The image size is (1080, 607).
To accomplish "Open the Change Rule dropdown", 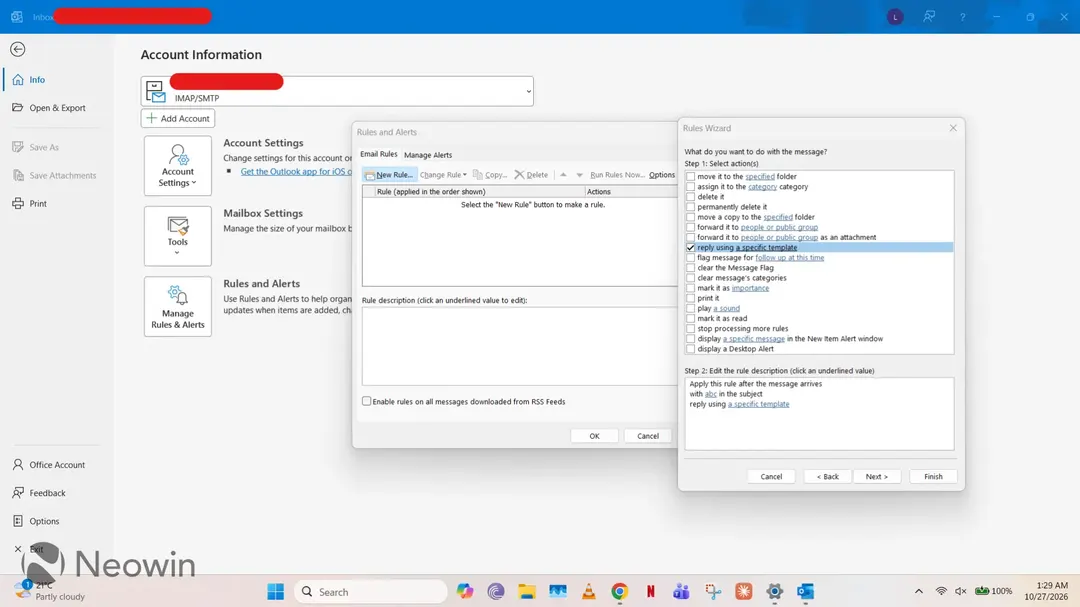I will [443, 175].
